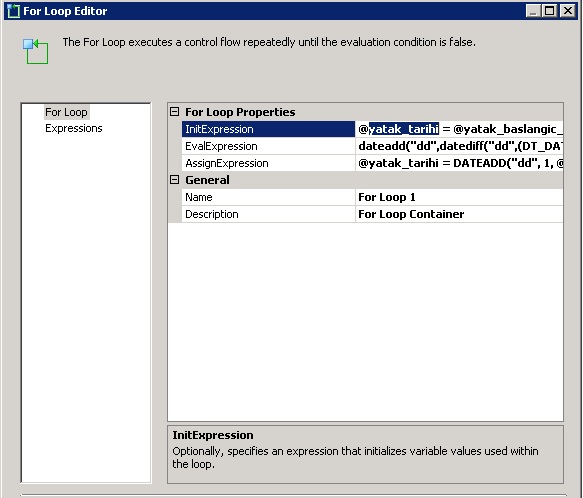This screenshot has width=583, height=498.
Task: Minimize the For Loop Editor window
Action: [533, 11]
